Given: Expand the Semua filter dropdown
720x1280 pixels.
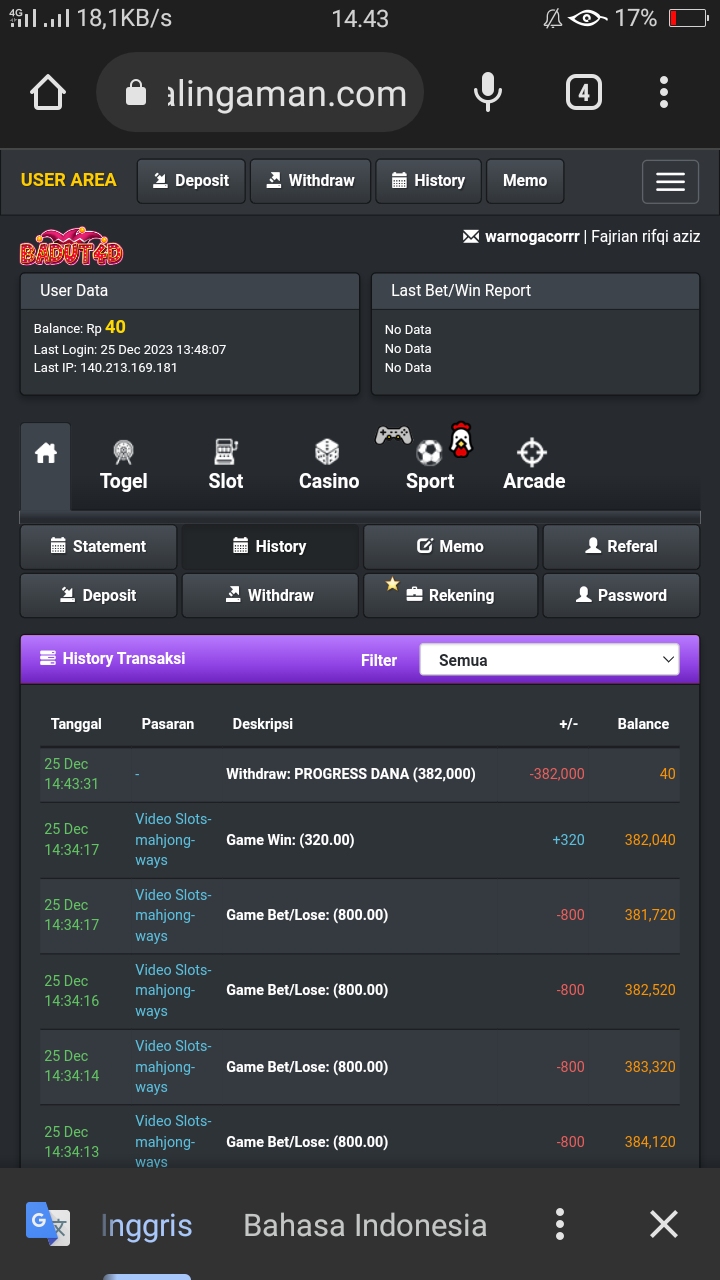Looking at the screenshot, I should click(549, 660).
